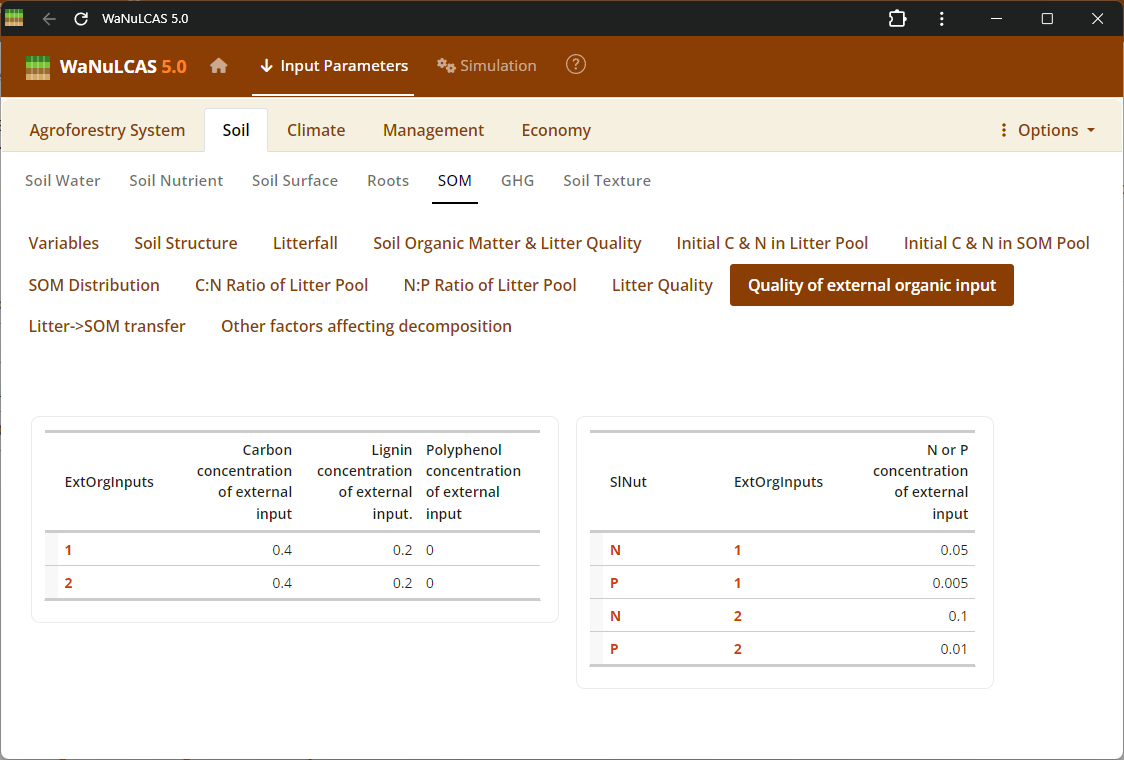Open the extensions puzzle icon

pyautogui.click(x=897, y=19)
